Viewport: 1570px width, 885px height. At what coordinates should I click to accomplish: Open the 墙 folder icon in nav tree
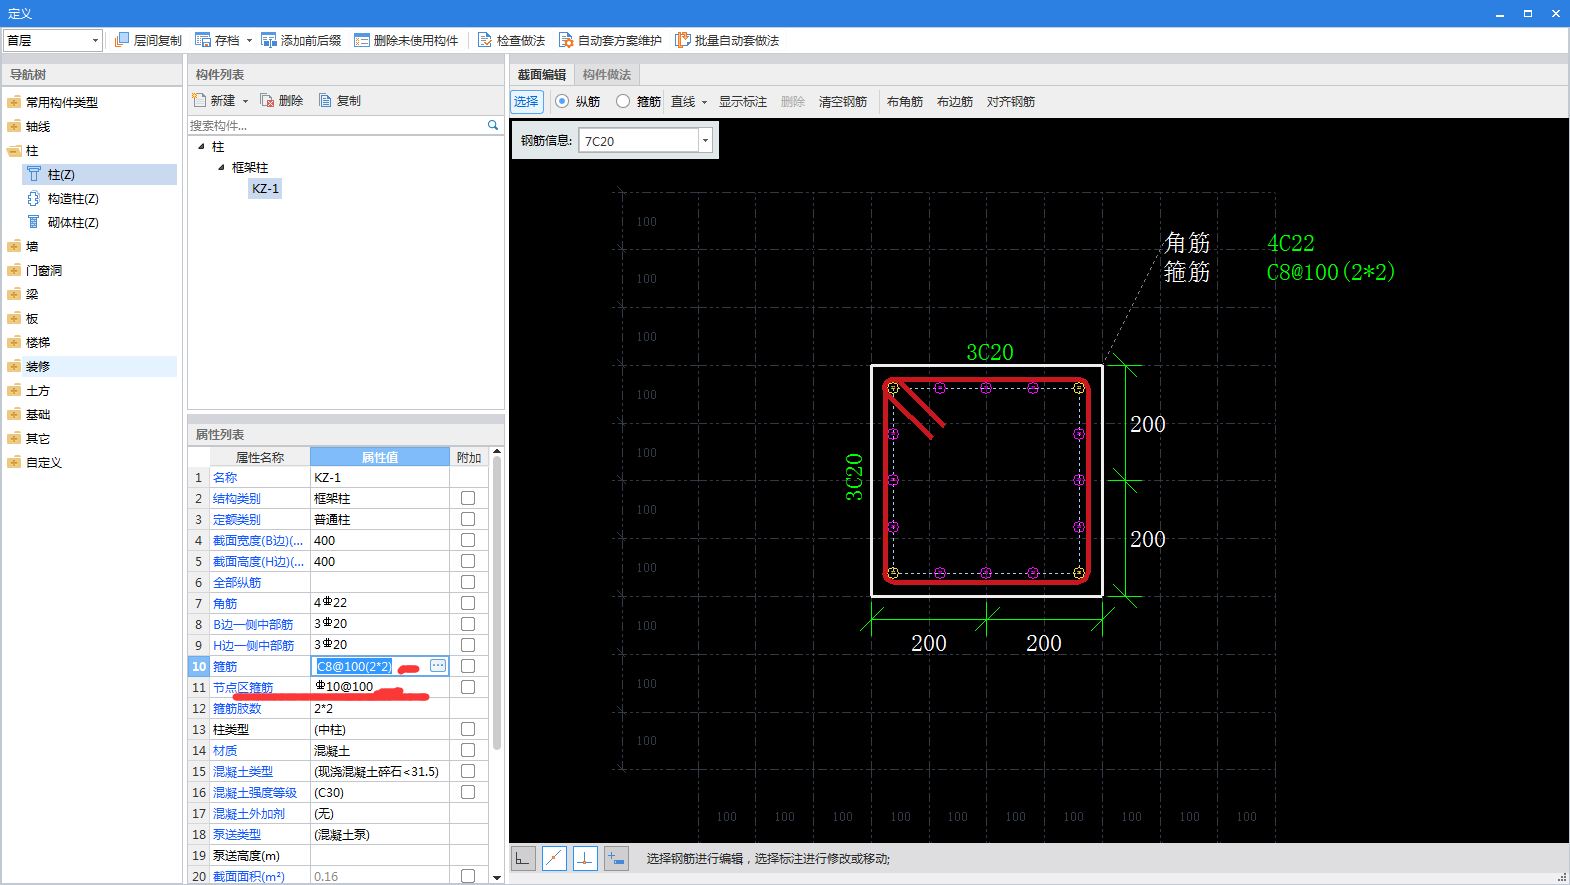[14, 246]
